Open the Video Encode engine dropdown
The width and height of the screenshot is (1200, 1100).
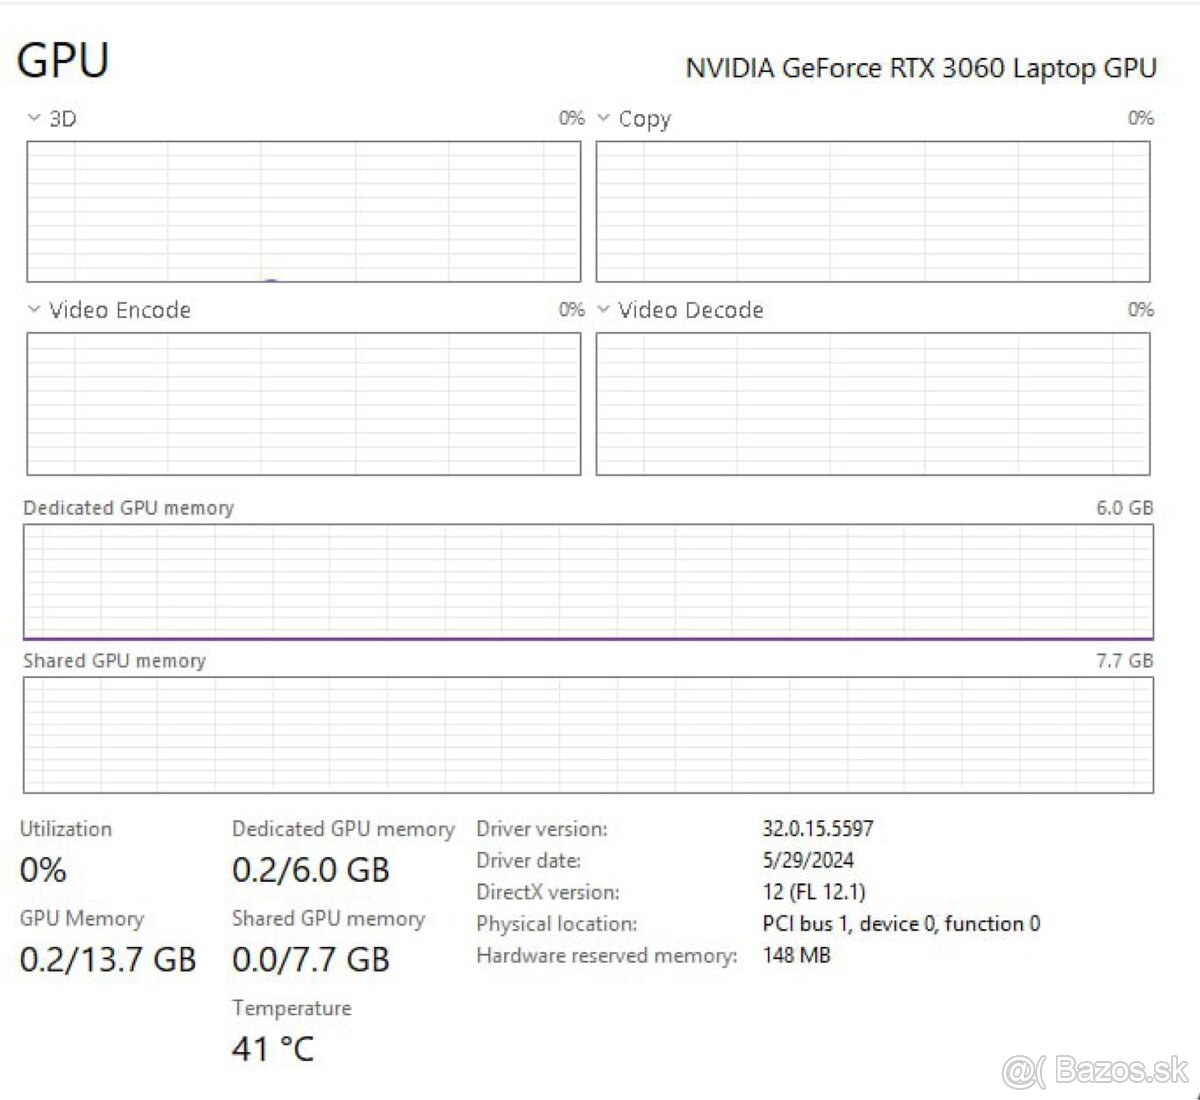pyautogui.click(x=33, y=310)
